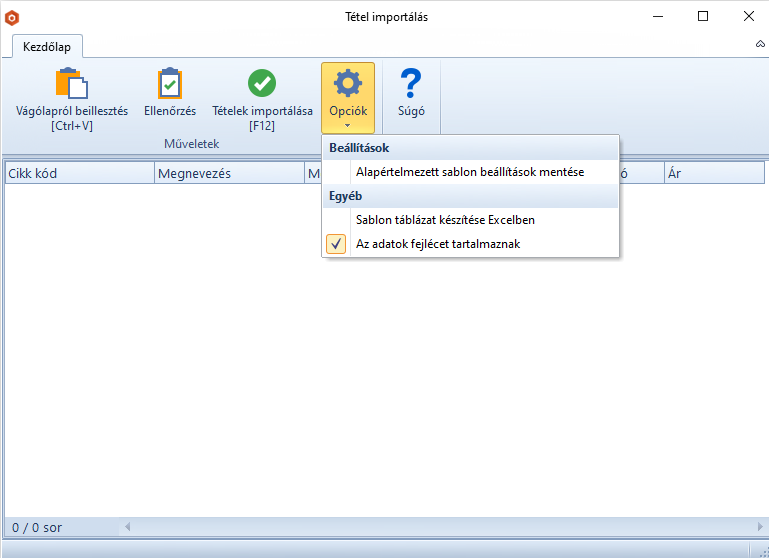Click the Tételek importálása green checkmark

coord(262,84)
